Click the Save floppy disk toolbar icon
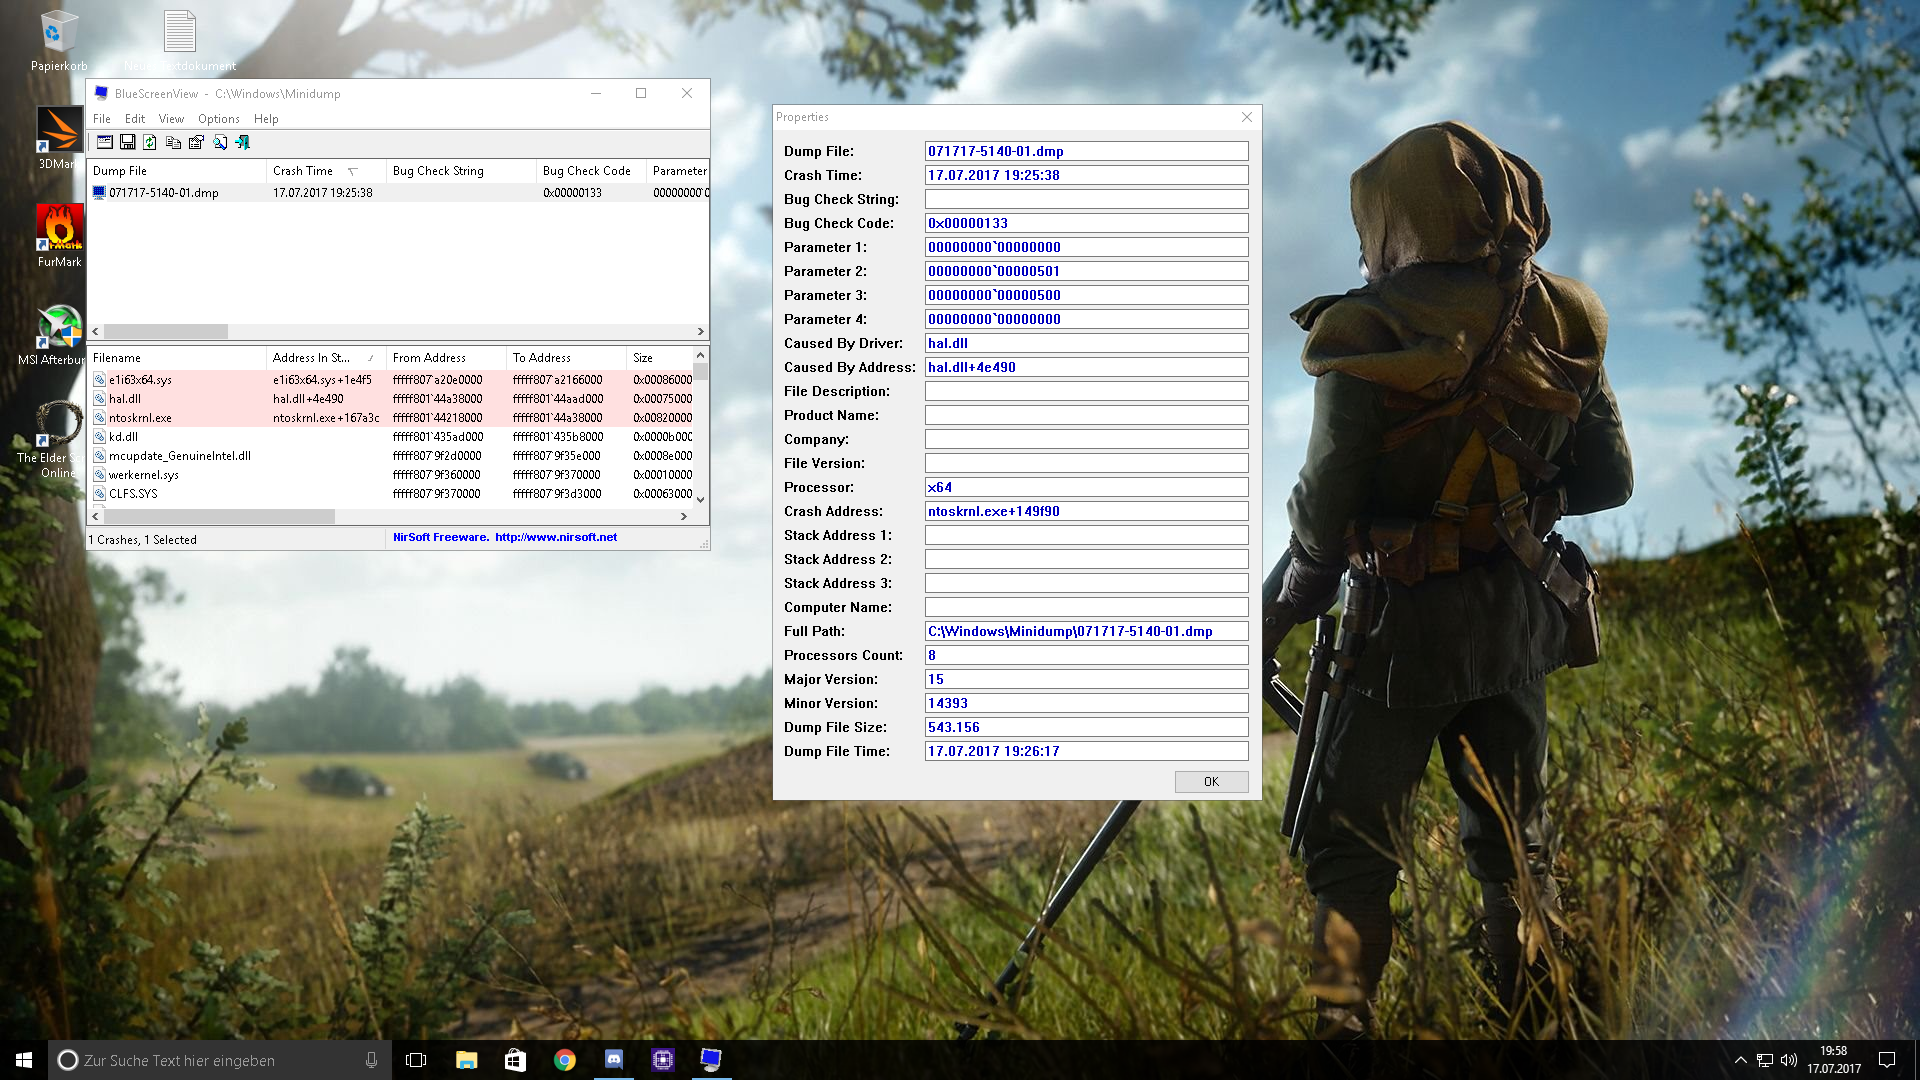1920x1080 pixels. [x=127, y=142]
